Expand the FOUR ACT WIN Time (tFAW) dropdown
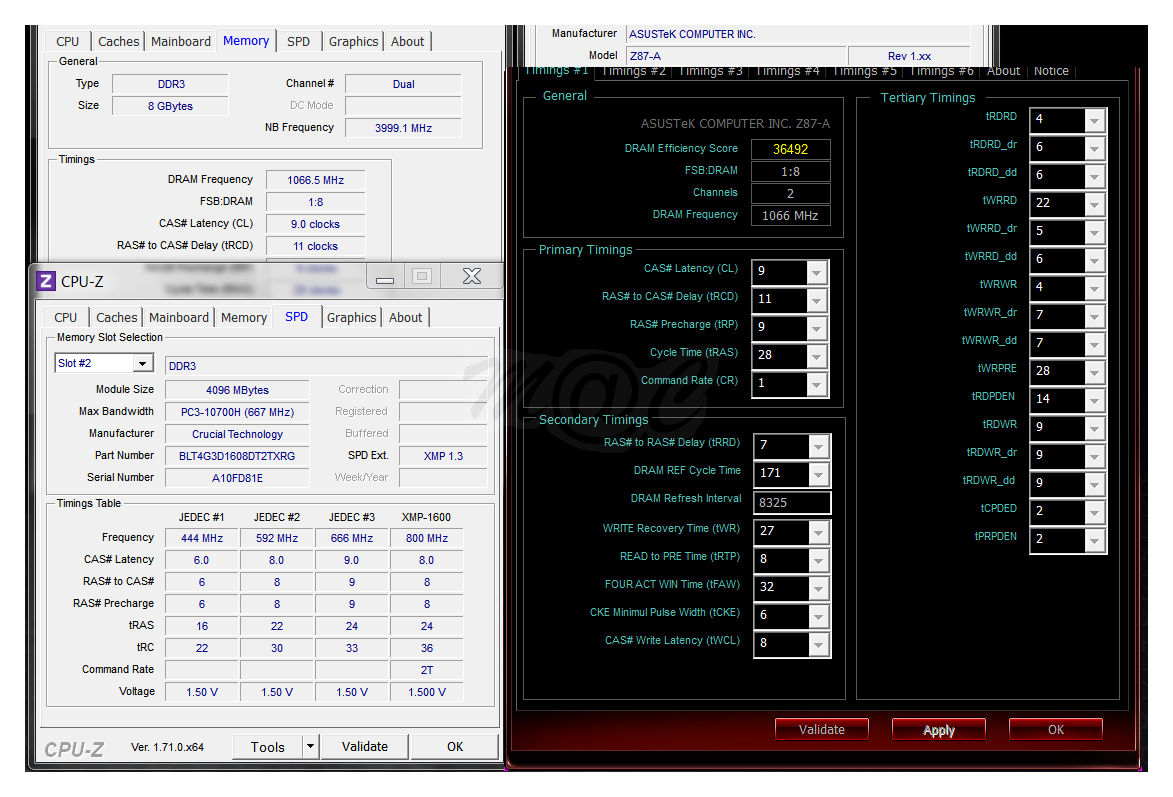Image resolution: width=1173 pixels, height=797 pixels. 819,587
